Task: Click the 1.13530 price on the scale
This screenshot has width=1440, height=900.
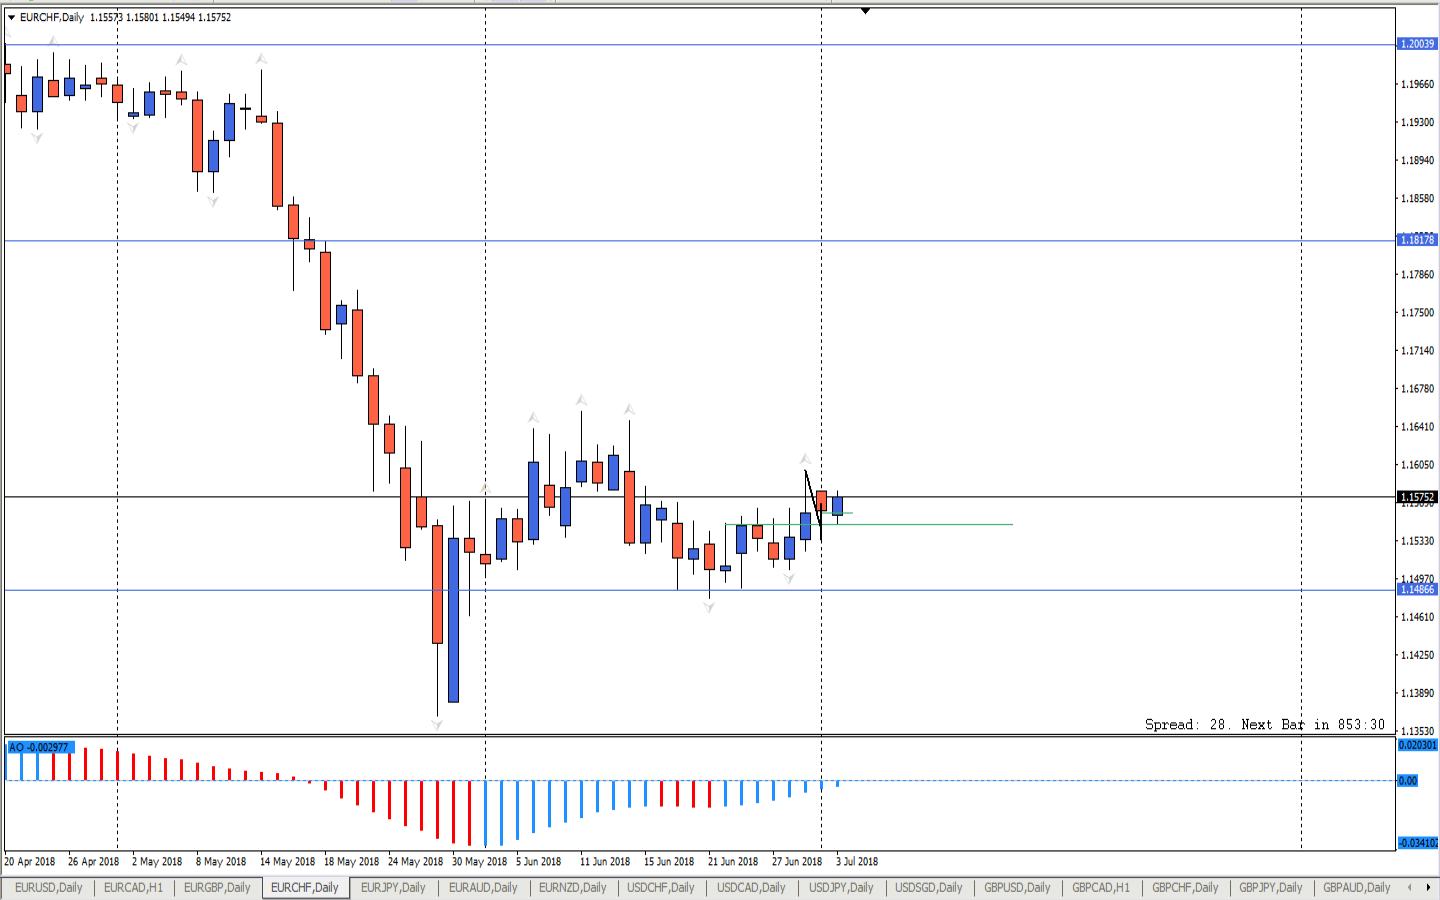Action: pos(1418,731)
